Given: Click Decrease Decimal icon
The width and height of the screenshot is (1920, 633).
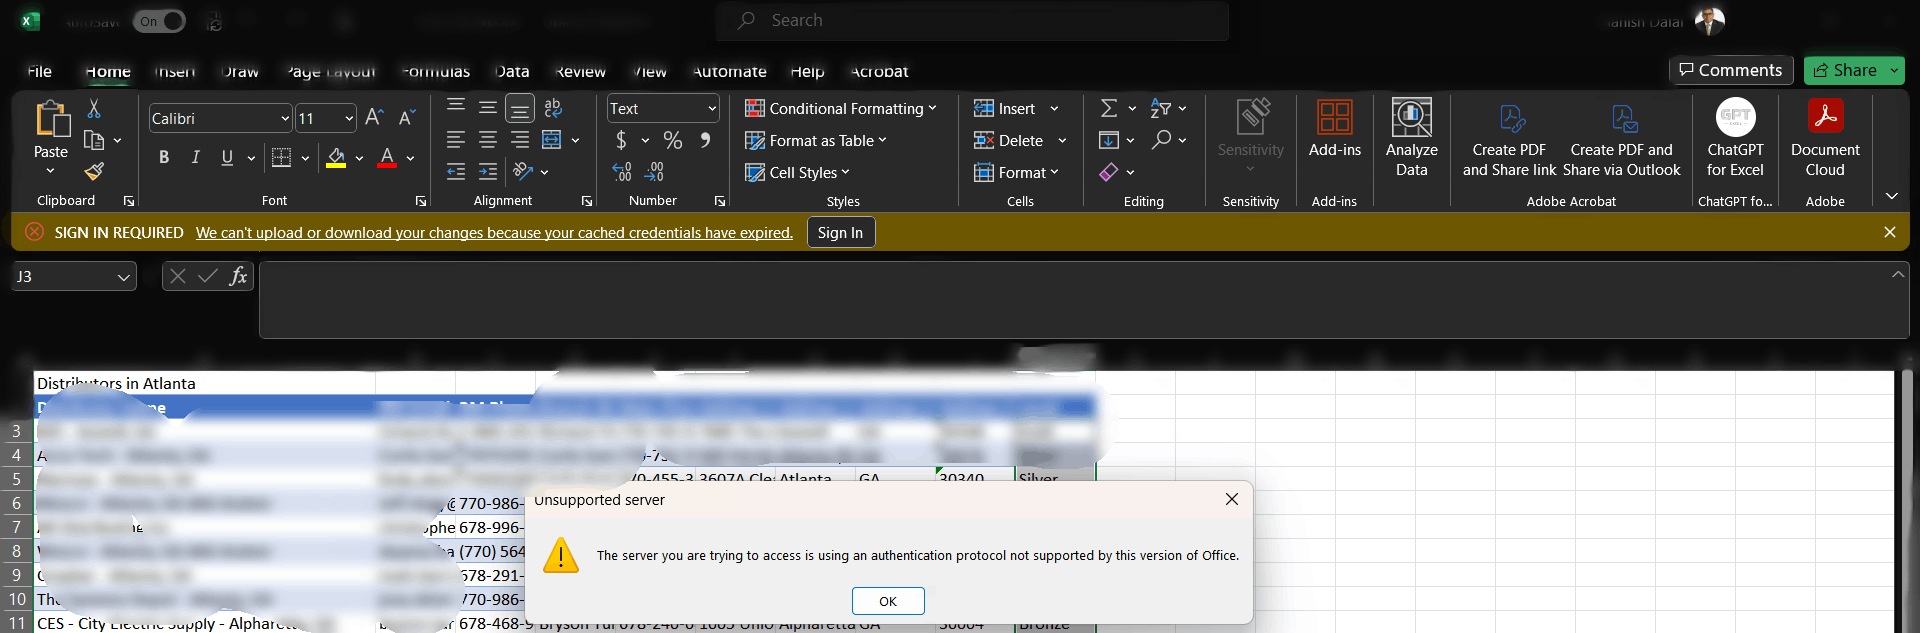Looking at the screenshot, I should 654,172.
